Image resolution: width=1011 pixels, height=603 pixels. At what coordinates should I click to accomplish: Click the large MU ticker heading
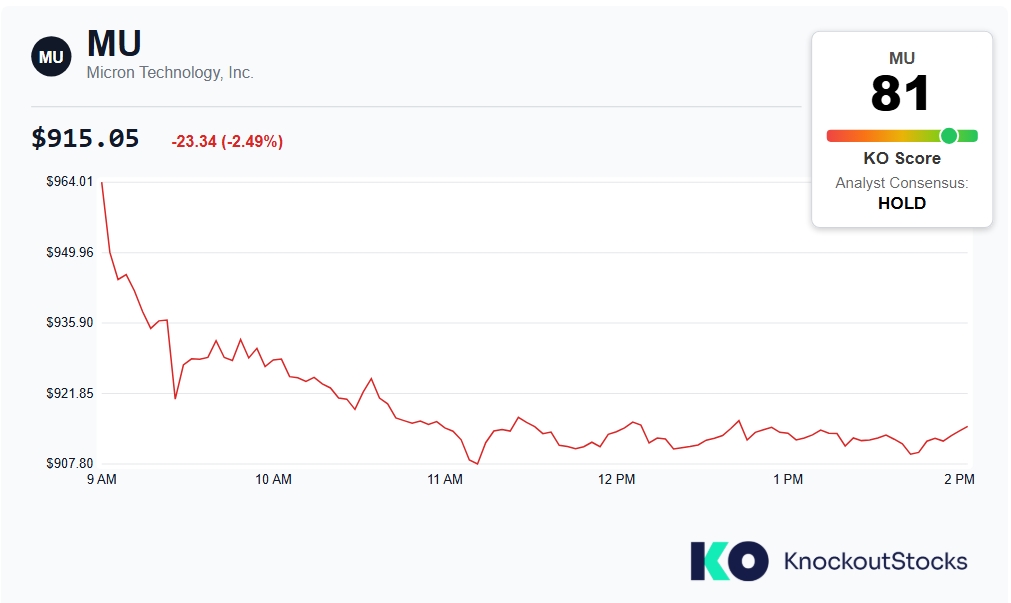[x=114, y=43]
